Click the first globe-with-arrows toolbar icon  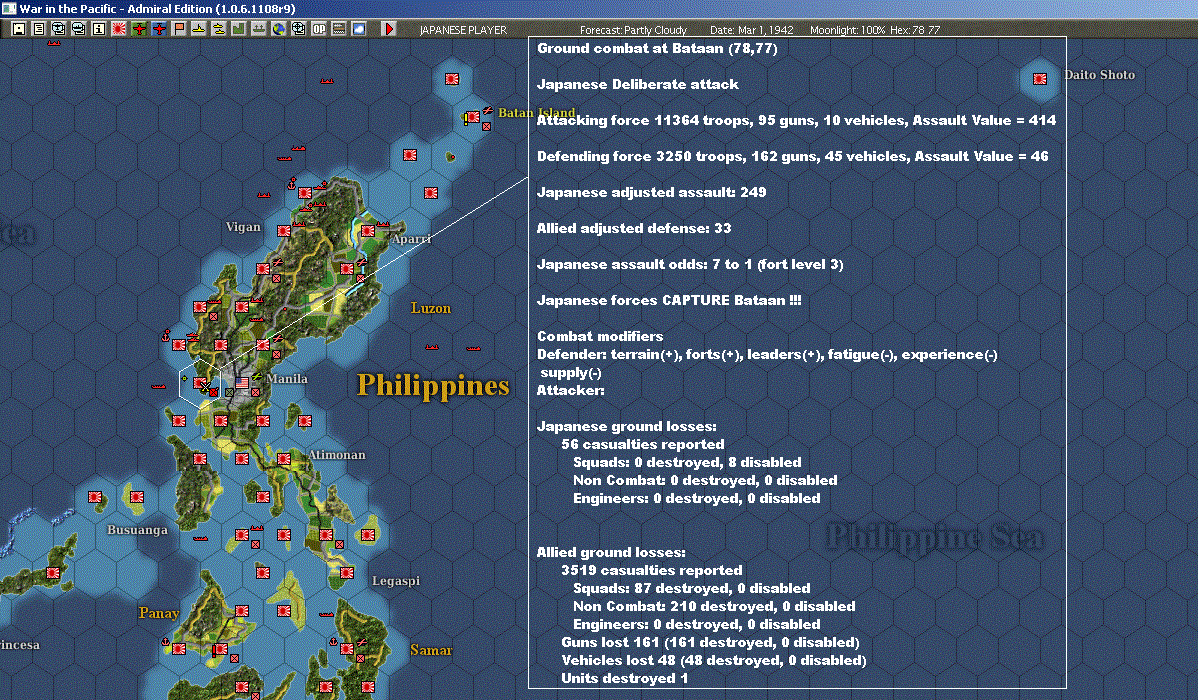point(59,29)
